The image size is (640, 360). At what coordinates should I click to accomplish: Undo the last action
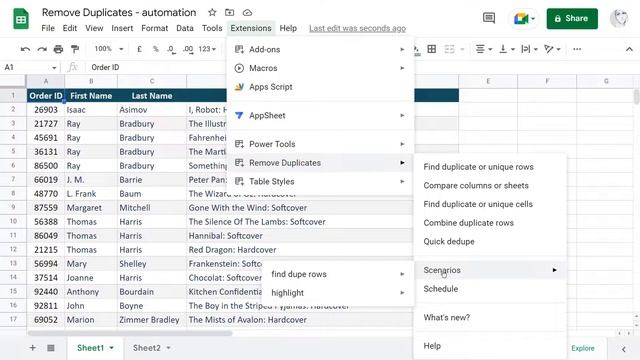click(x=25, y=49)
